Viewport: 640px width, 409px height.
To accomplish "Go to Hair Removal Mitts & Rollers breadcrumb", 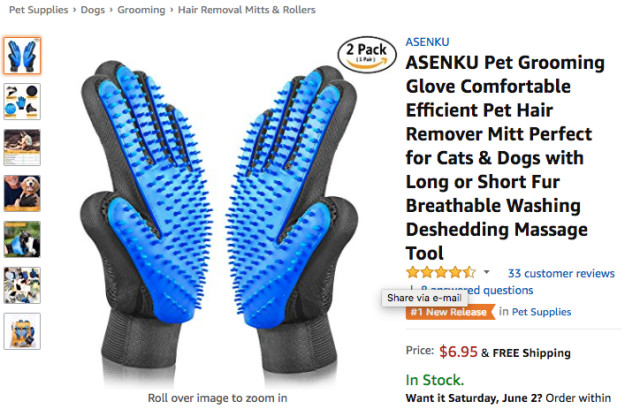I will (247, 10).
